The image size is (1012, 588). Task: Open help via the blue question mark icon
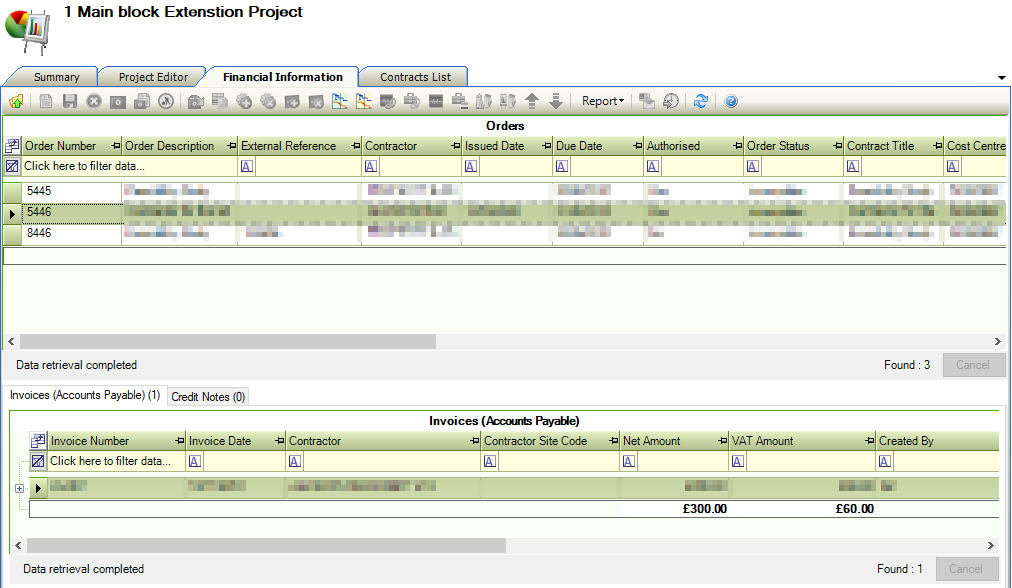tap(731, 101)
